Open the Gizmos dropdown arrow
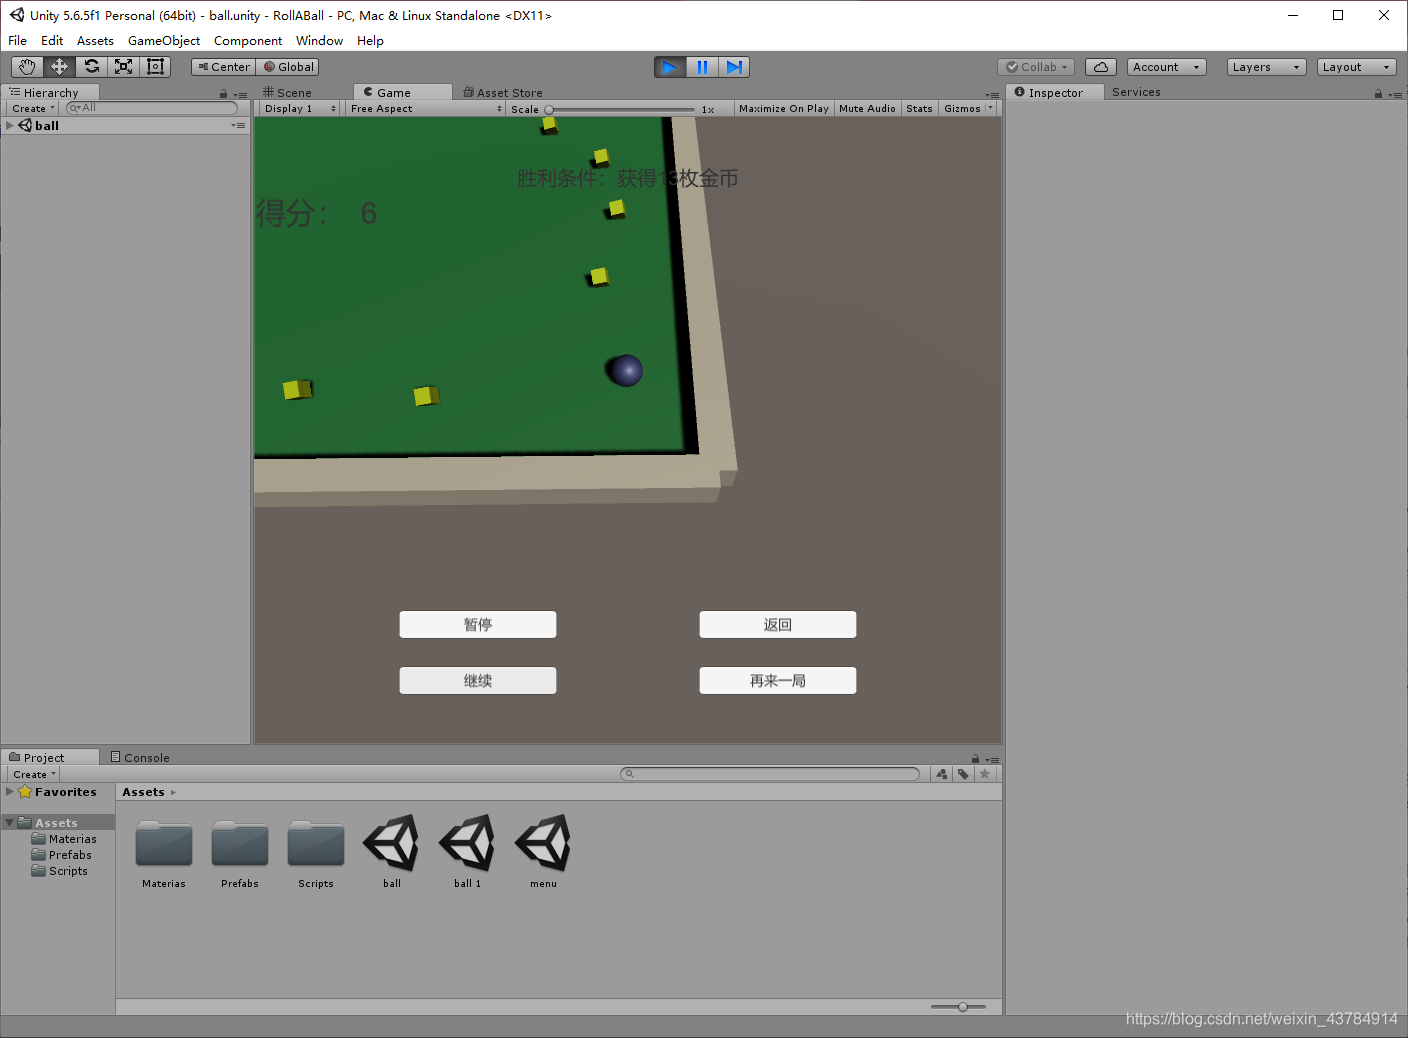 pyautogui.click(x=991, y=108)
